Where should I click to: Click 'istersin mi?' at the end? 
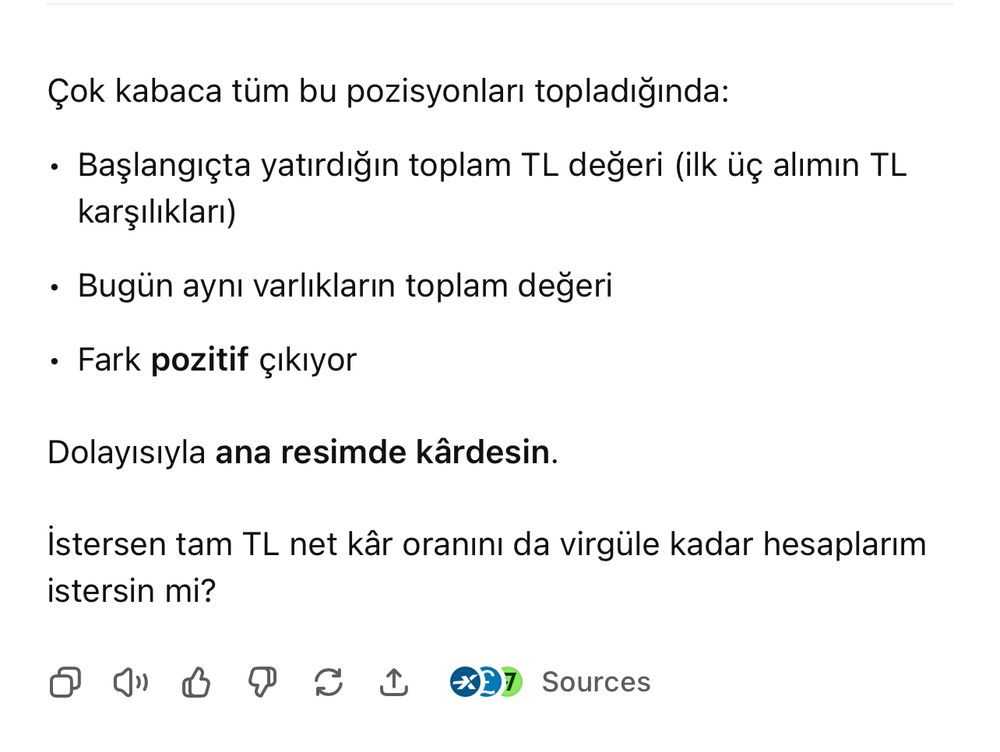[131, 590]
